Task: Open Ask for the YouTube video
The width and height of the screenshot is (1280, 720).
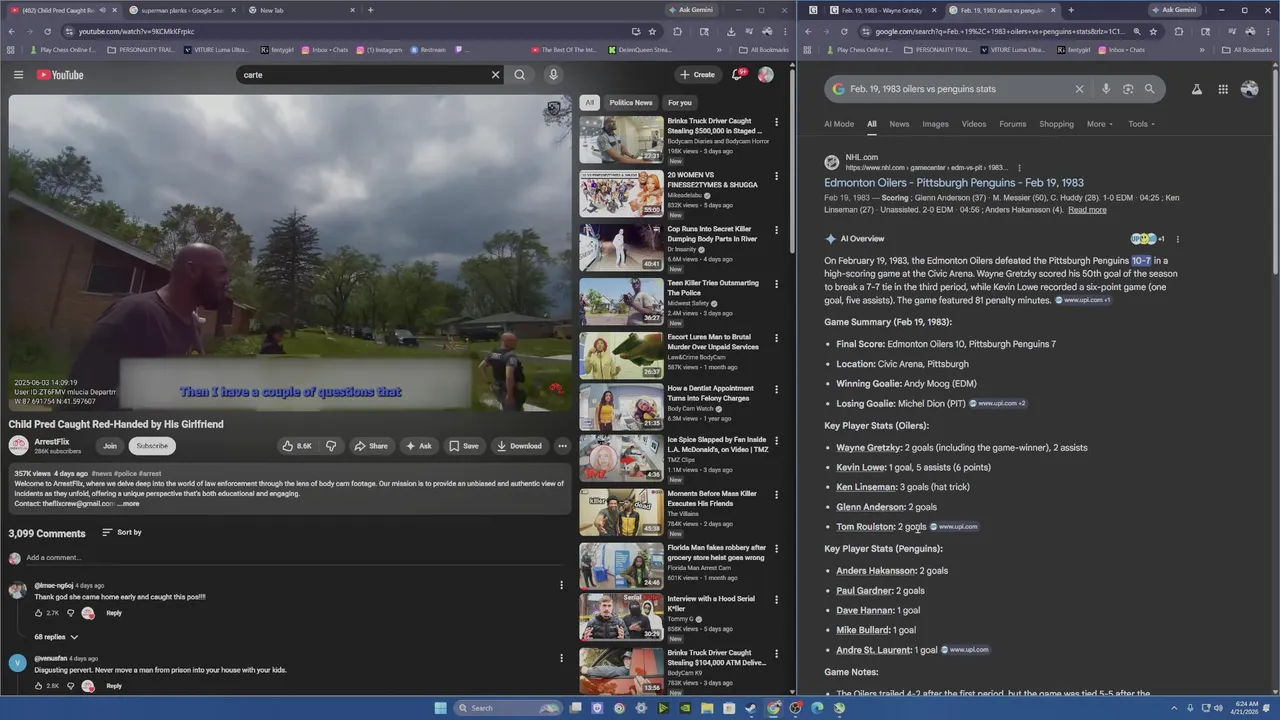Action: [418, 446]
